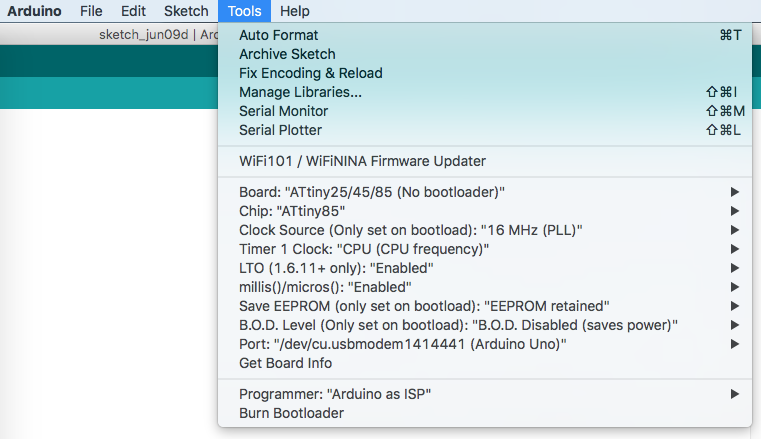Click Get Board Info
The width and height of the screenshot is (761, 439).
(485, 363)
